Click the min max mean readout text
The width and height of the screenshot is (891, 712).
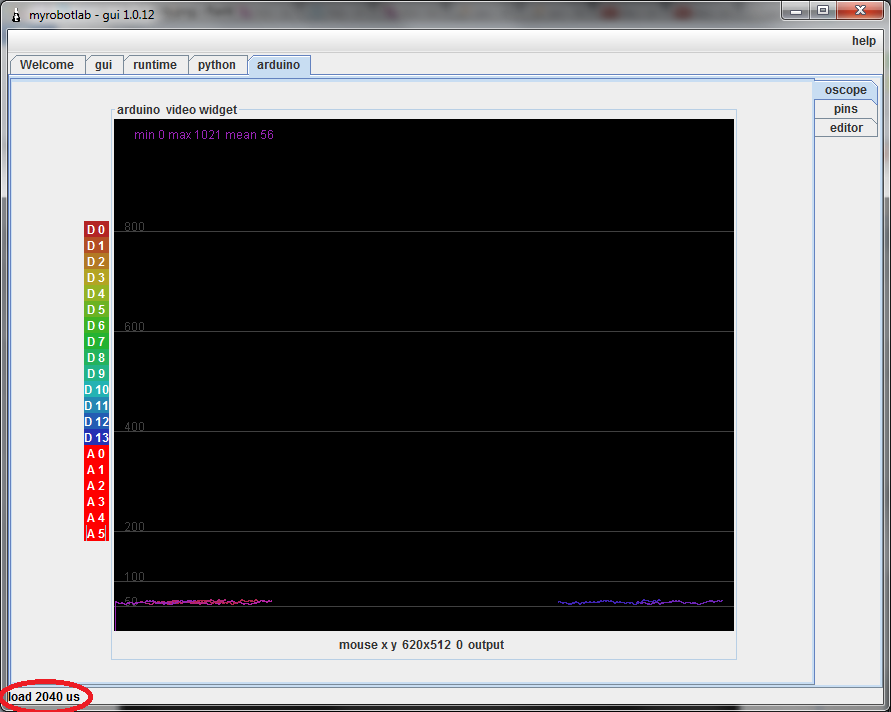point(204,135)
